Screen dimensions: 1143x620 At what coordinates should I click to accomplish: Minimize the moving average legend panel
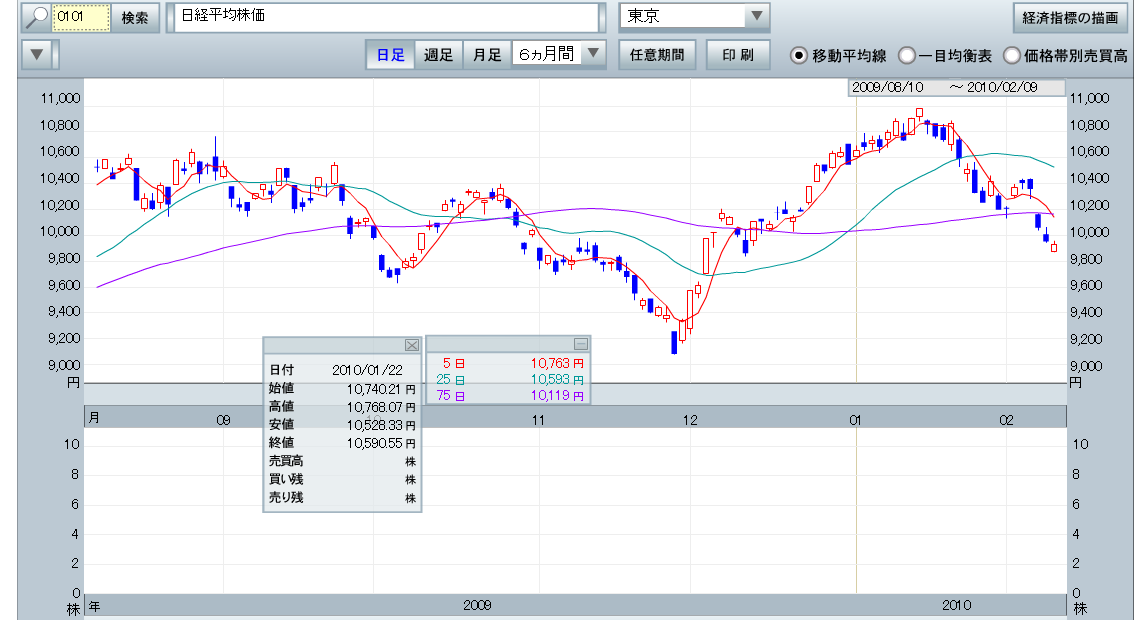pos(580,343)
